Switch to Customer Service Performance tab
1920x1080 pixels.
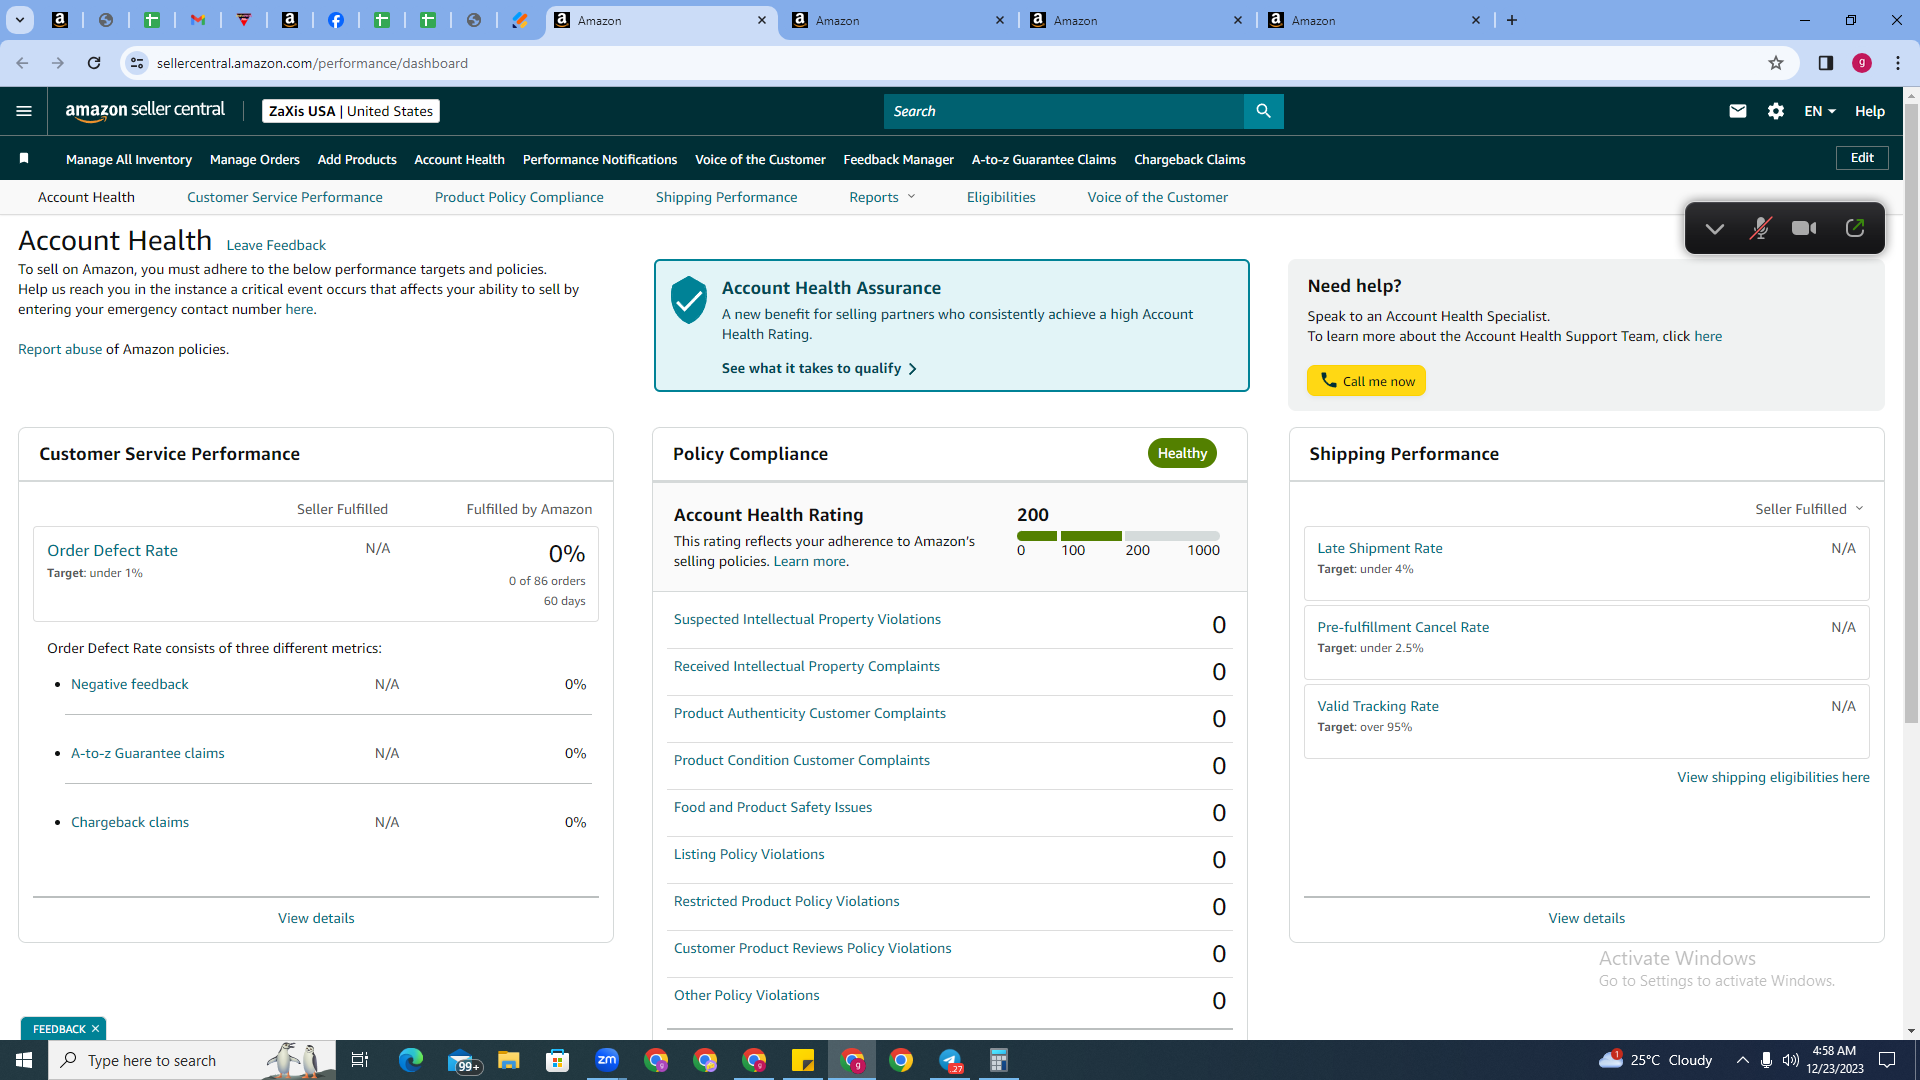[x=285, y=197]
